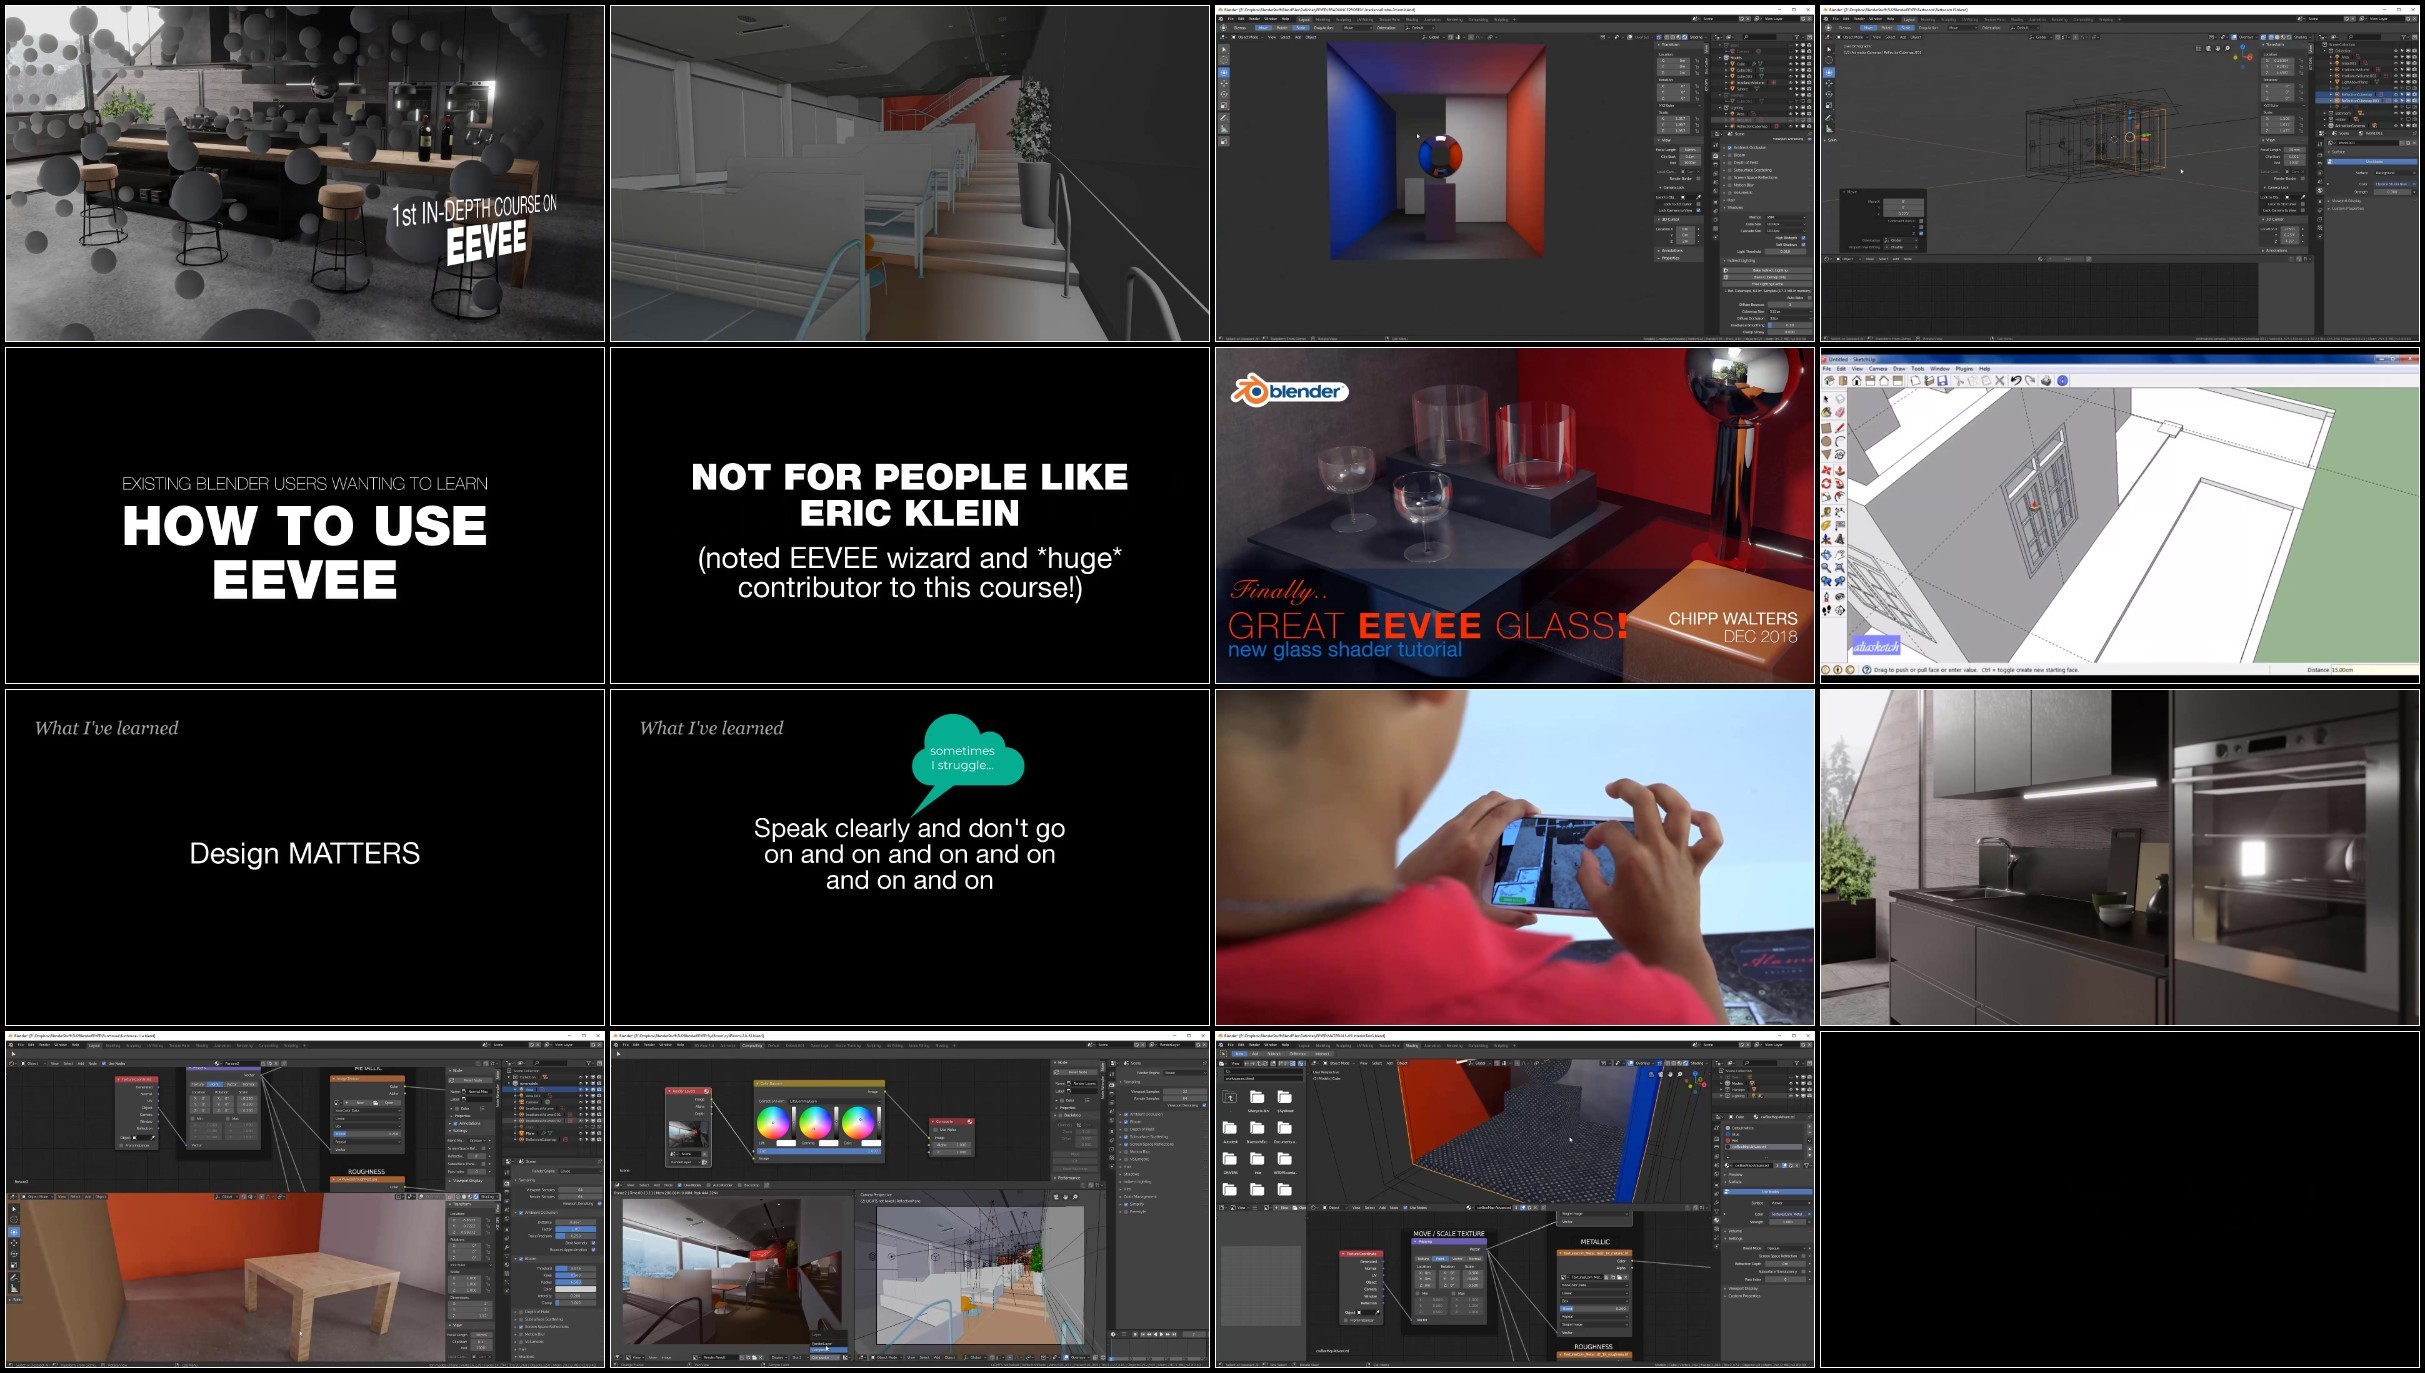Image resolution: width=2425 pixels, height=1373 pixels.
Task: Click the Cut scissors icon in SketchUp
Action: tap(1959, 380)
